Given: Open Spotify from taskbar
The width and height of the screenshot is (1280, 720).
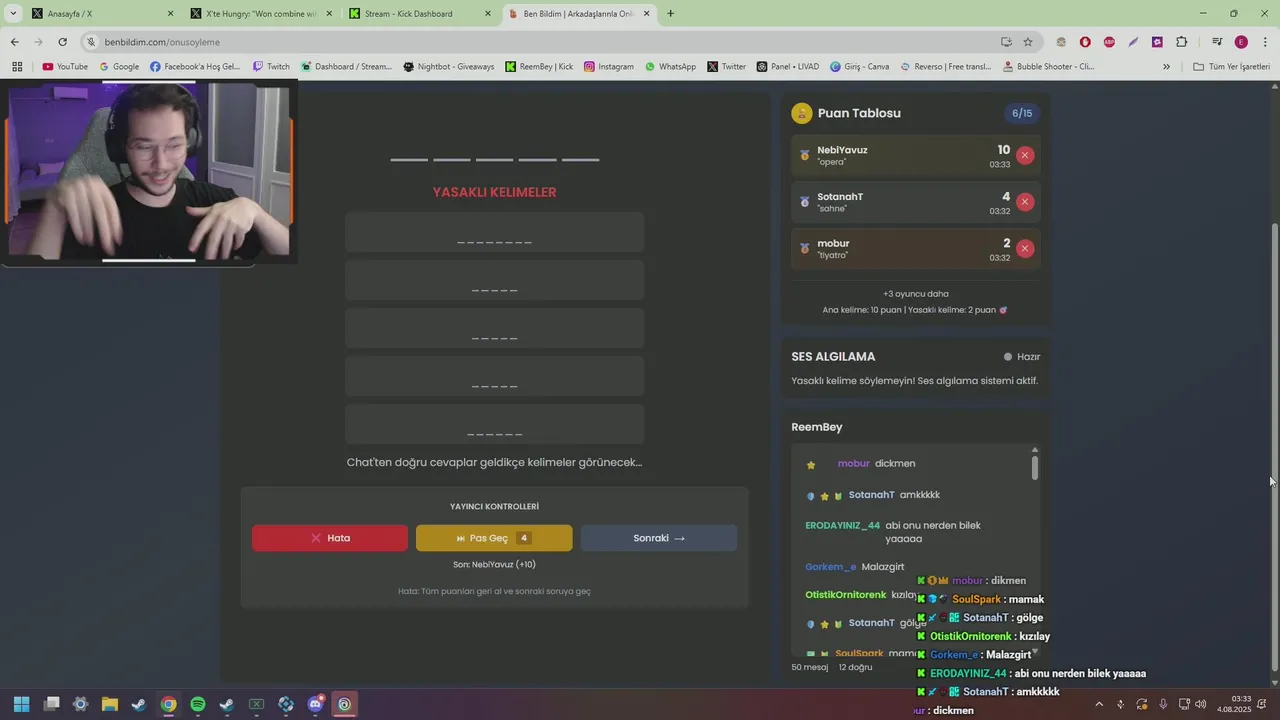Looking at the screenshot, I should [198, 704].
